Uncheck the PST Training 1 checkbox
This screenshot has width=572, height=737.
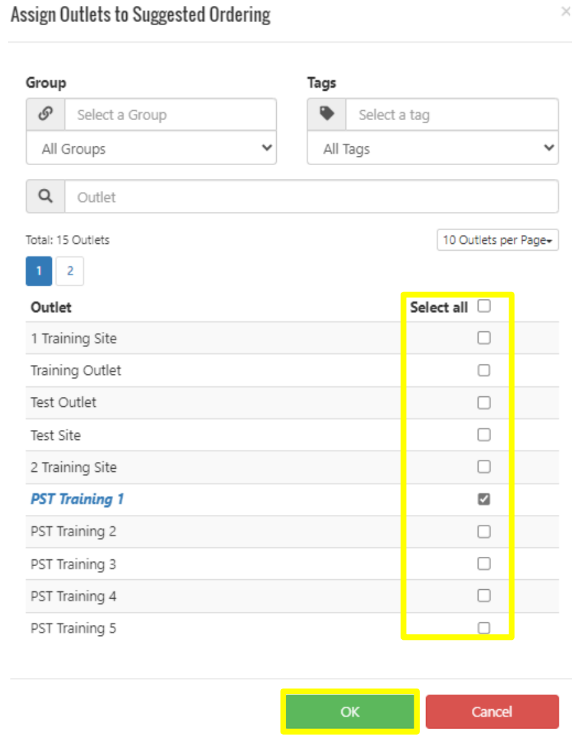coord(484,499)
